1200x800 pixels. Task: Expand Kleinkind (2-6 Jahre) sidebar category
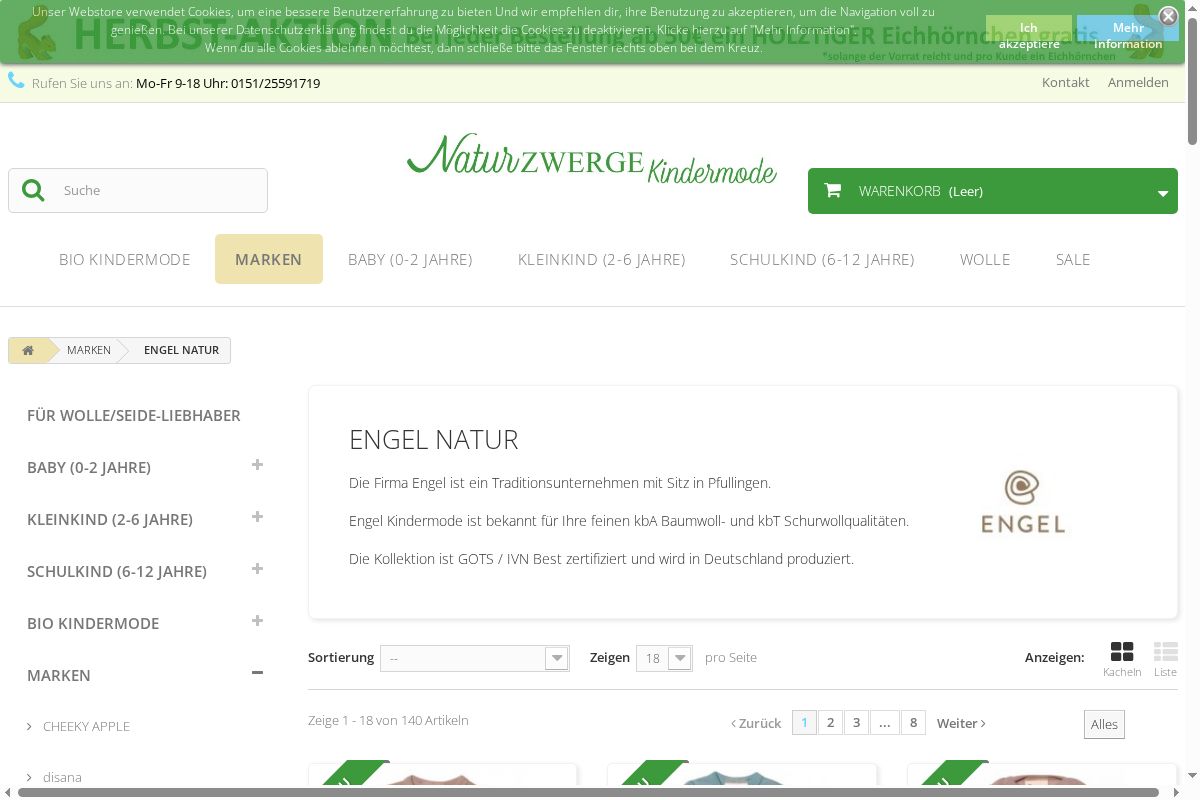[x=257, y=517]
